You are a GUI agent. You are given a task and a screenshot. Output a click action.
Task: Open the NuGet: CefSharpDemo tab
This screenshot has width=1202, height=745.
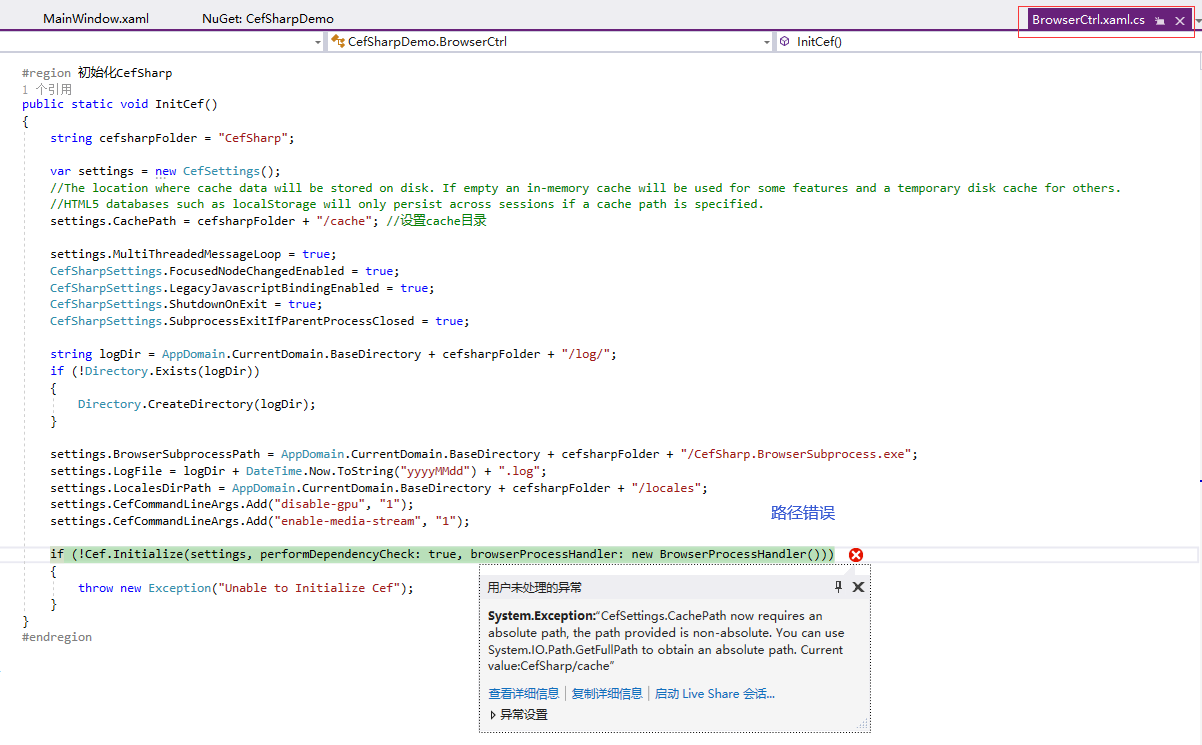[268, 19]
